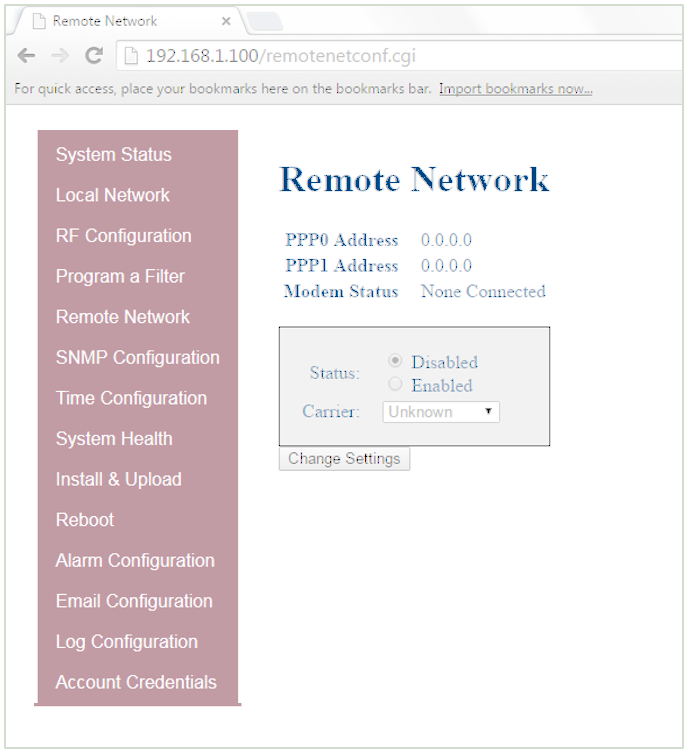Image resolution: width=693 pixels, height=754 pixels.
Task: Go to Time Configuration
Action: click(x=131, y=398)
